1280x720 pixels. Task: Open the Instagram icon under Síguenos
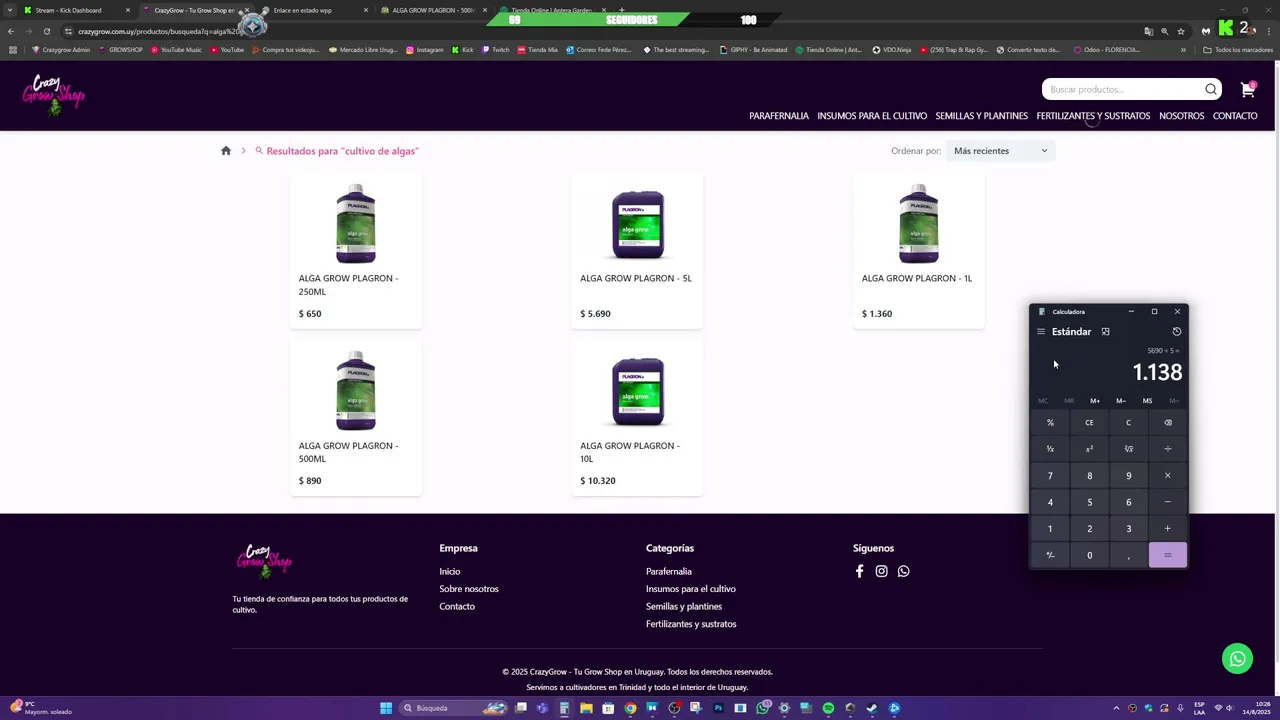(881, 571)
